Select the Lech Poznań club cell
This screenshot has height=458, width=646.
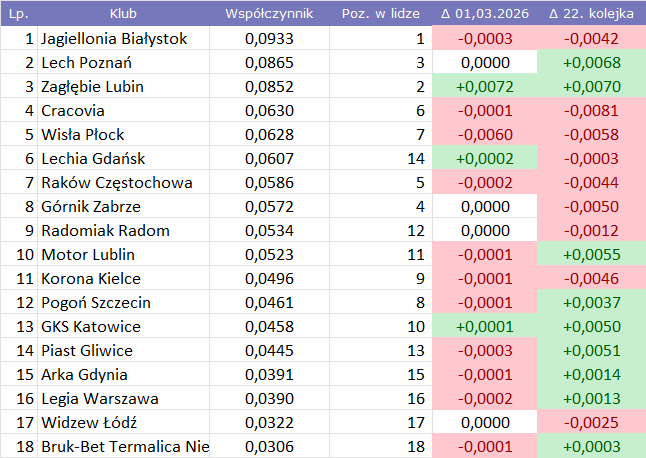point(124,63)
